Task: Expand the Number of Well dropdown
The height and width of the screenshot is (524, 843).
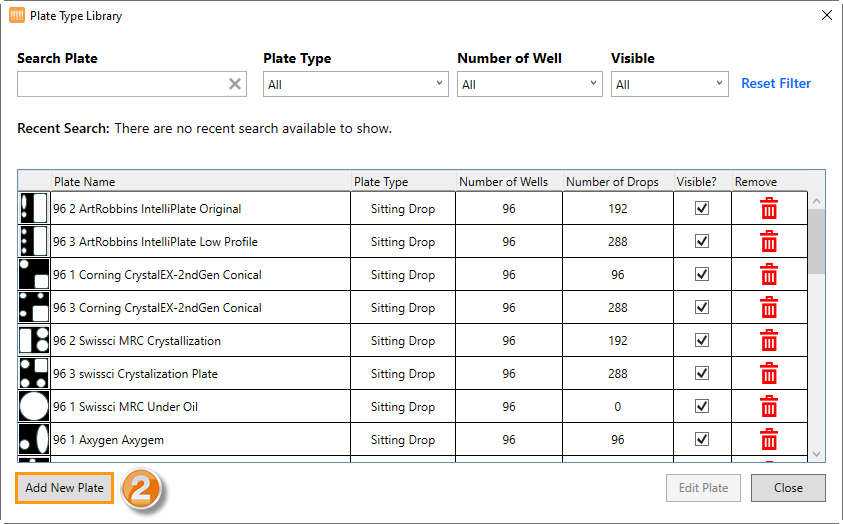Action: 529,84
